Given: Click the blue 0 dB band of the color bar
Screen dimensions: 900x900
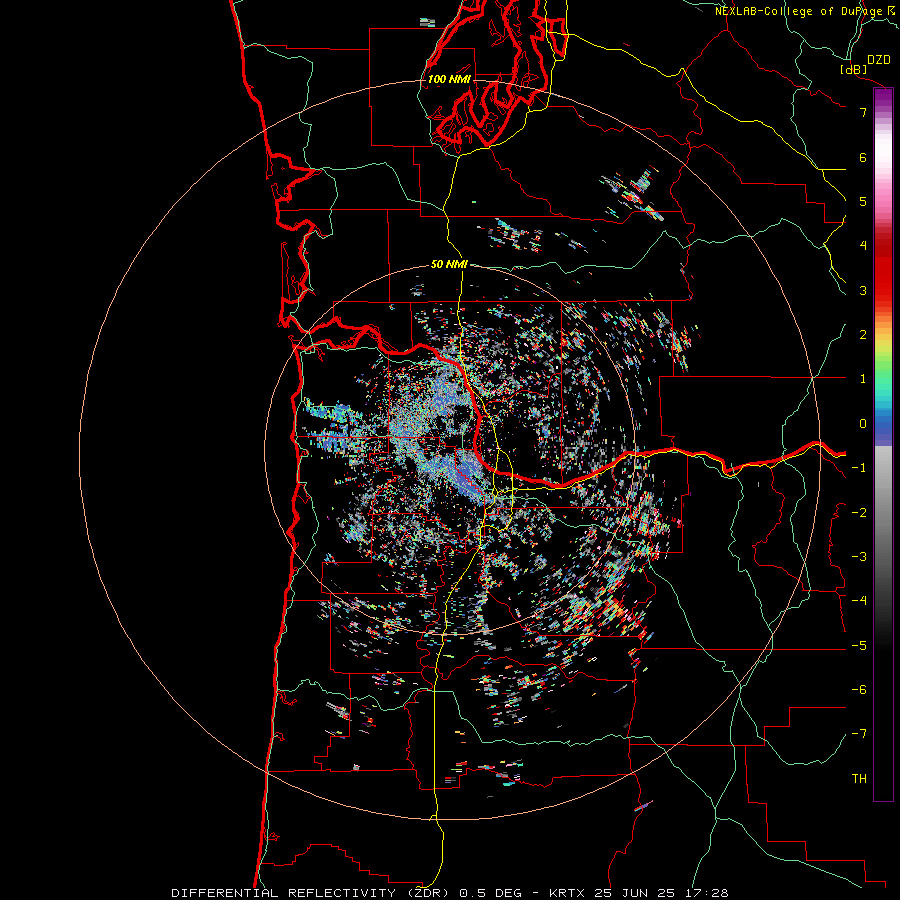Looking at the screenshot, I should [883, 426].
